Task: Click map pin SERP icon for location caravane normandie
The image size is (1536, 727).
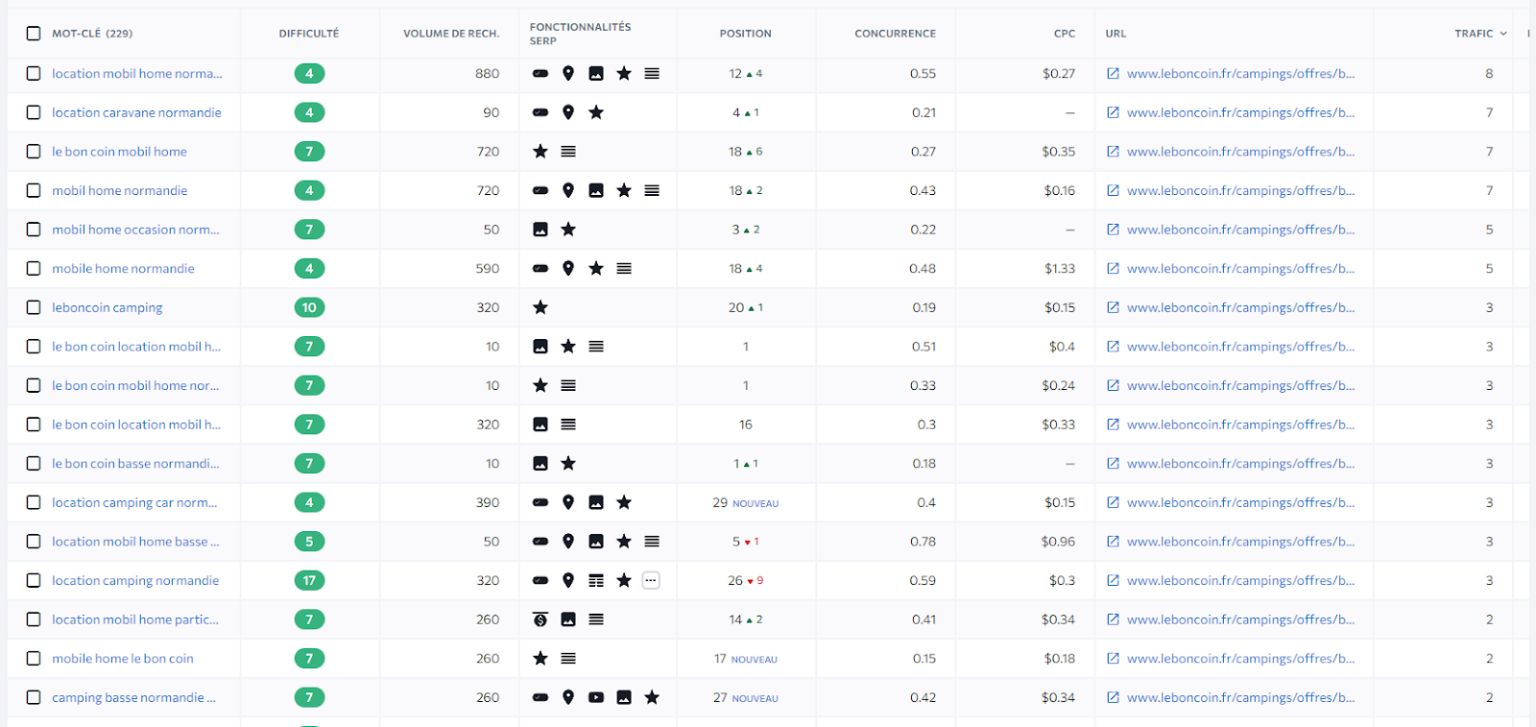Action: coord(568,113)
